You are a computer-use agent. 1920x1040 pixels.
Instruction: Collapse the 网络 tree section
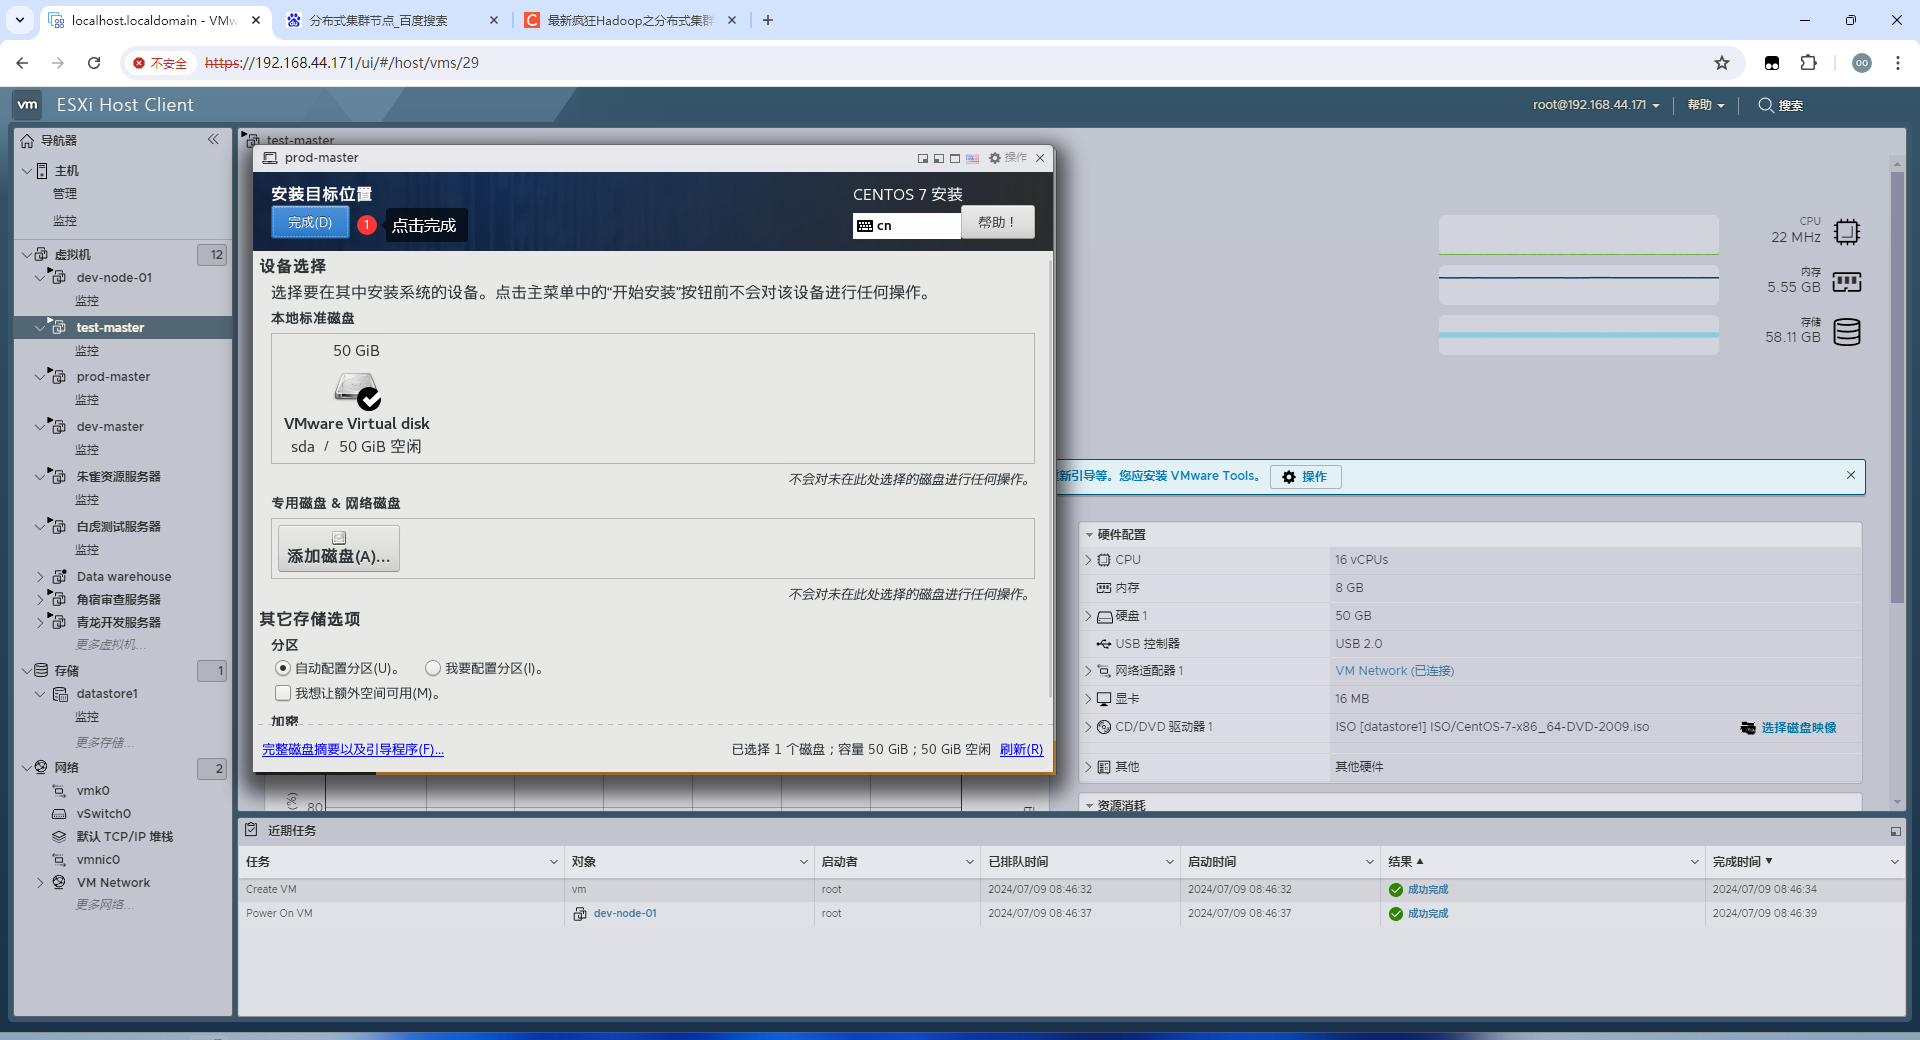[x=26, y=768]
